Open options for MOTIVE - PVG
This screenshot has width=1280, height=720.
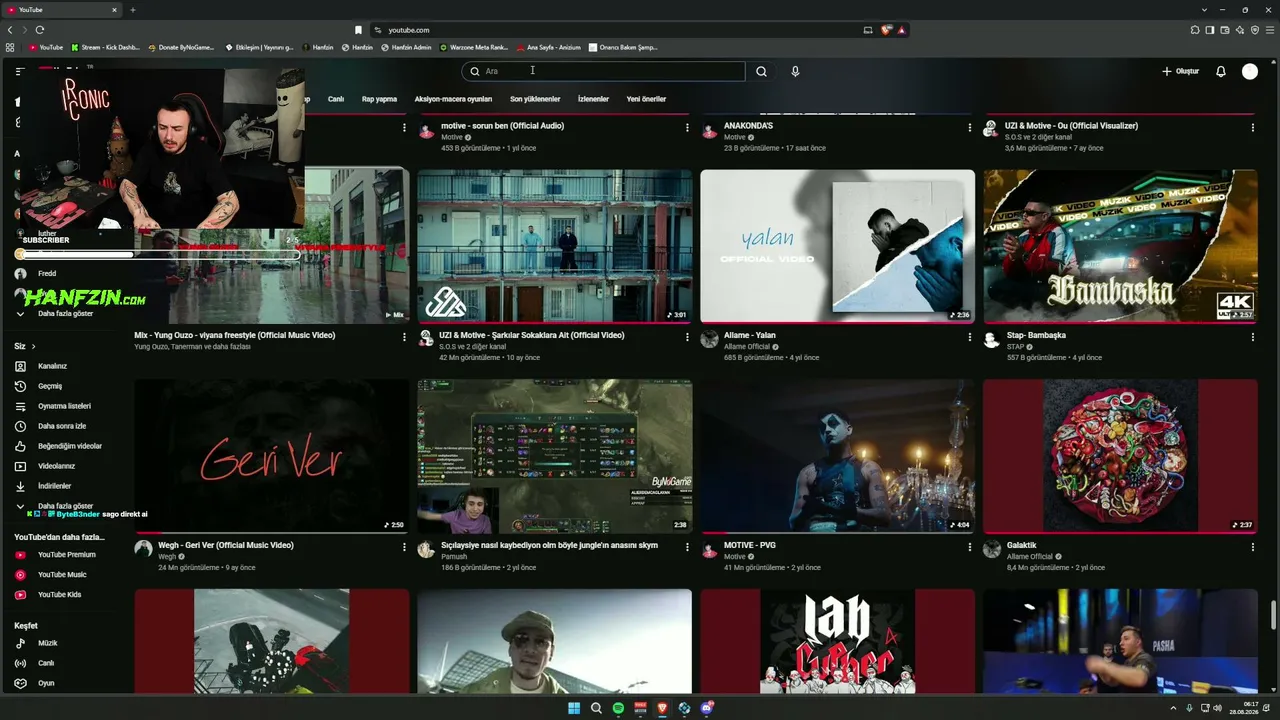coord(969,547)
